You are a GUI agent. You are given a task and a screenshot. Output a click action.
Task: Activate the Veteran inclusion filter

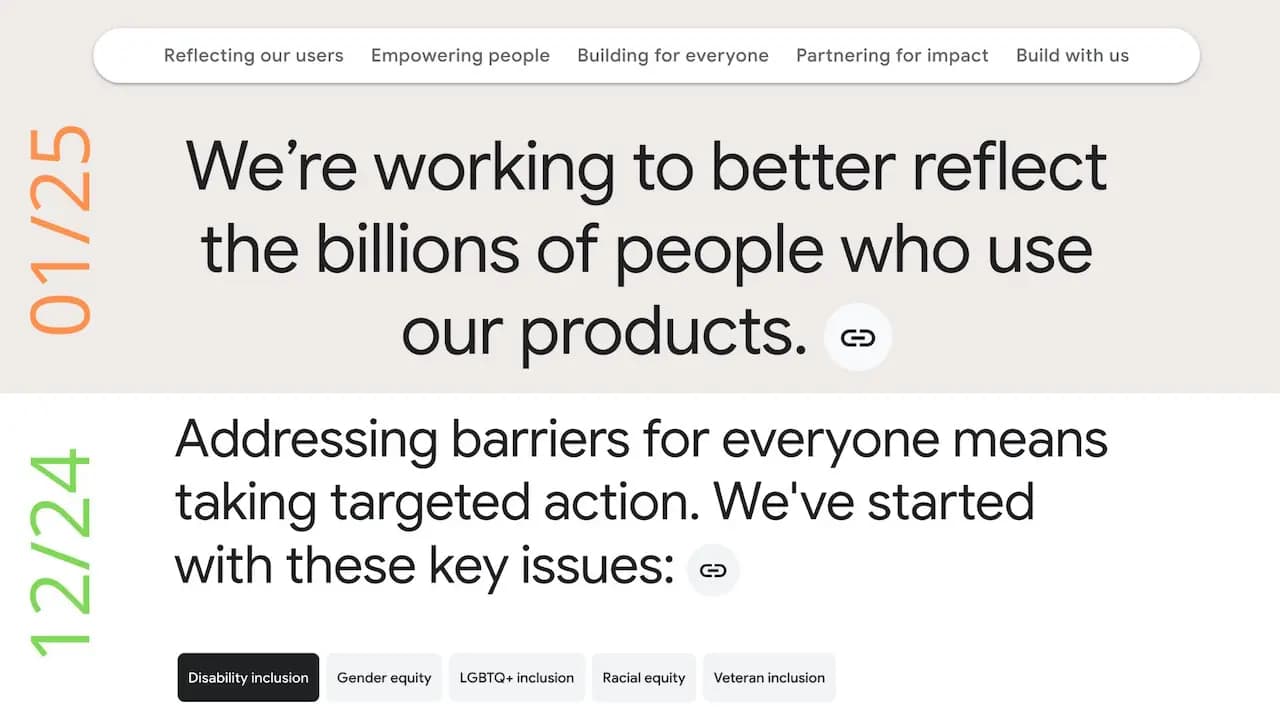769,677
